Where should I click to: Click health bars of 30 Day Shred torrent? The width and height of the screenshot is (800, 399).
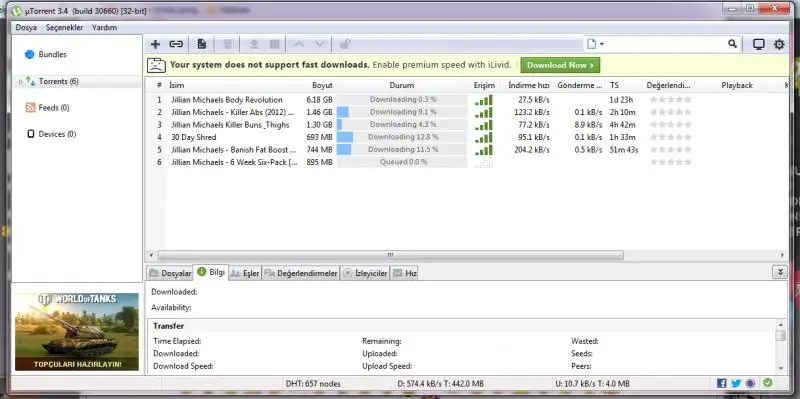(484, 137)
